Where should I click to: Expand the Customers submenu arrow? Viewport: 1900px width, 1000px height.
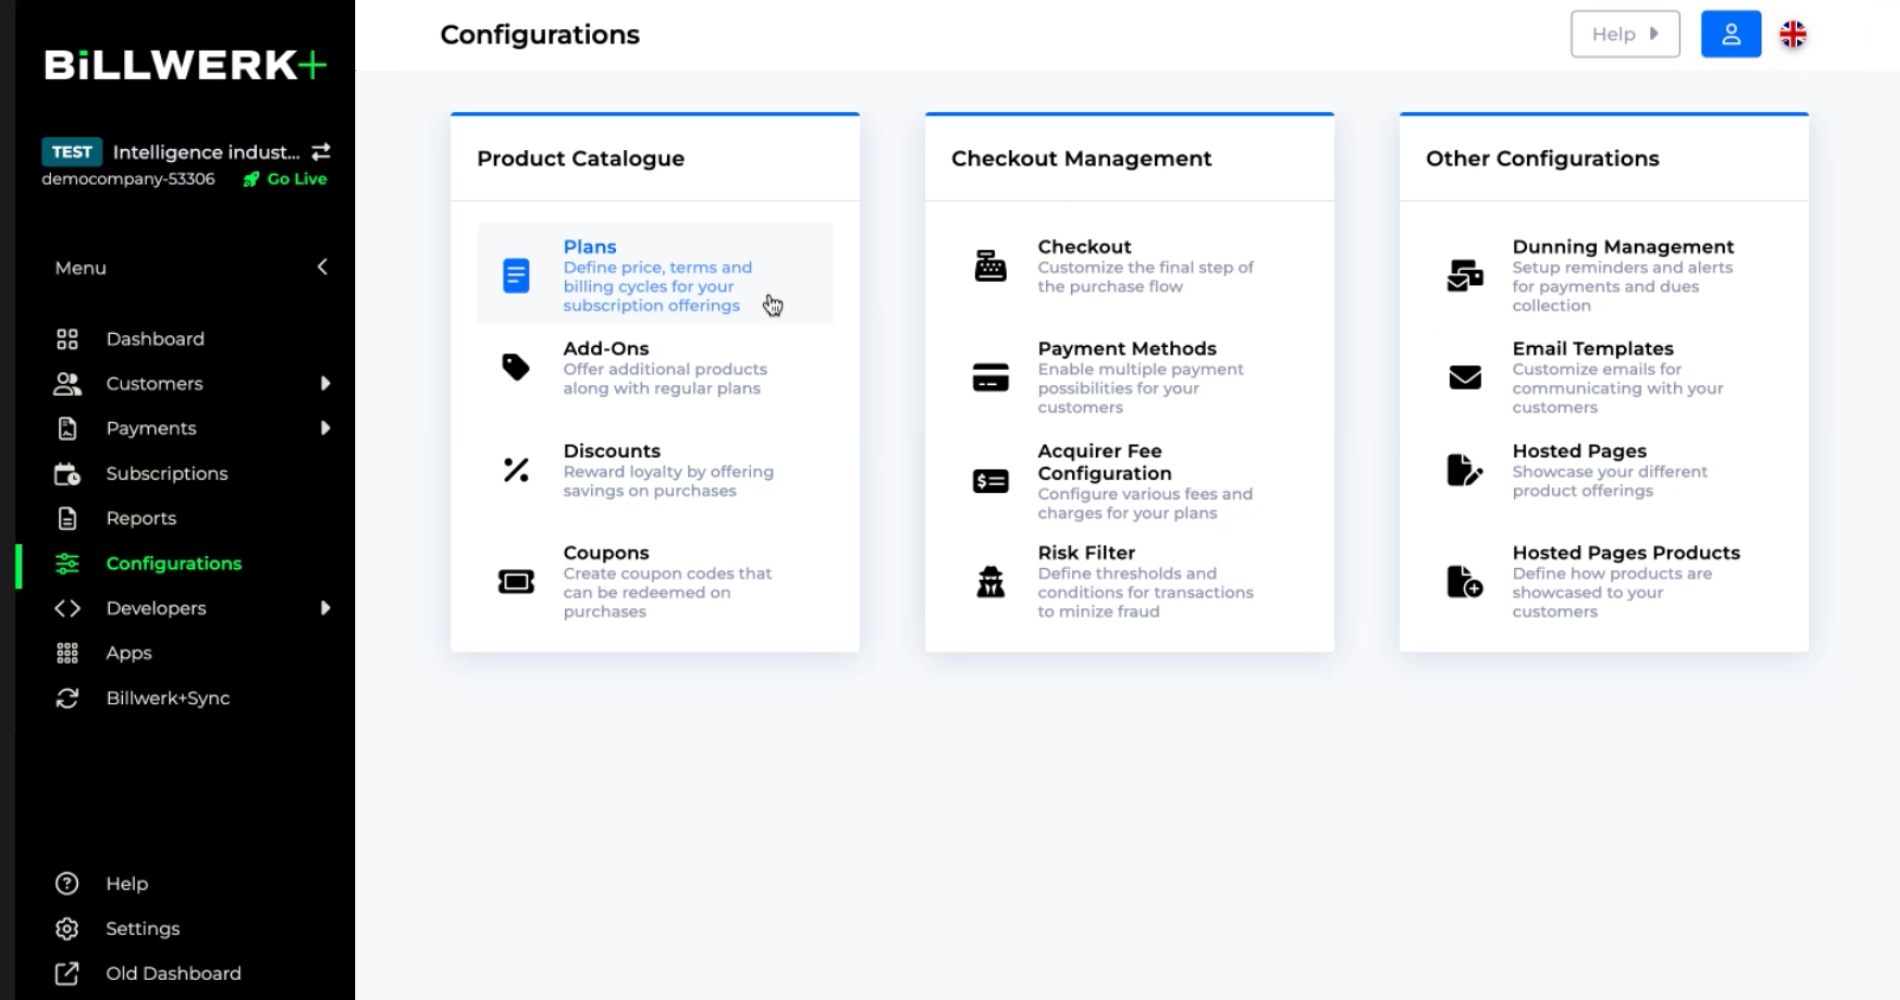click(x=325, y=383)
